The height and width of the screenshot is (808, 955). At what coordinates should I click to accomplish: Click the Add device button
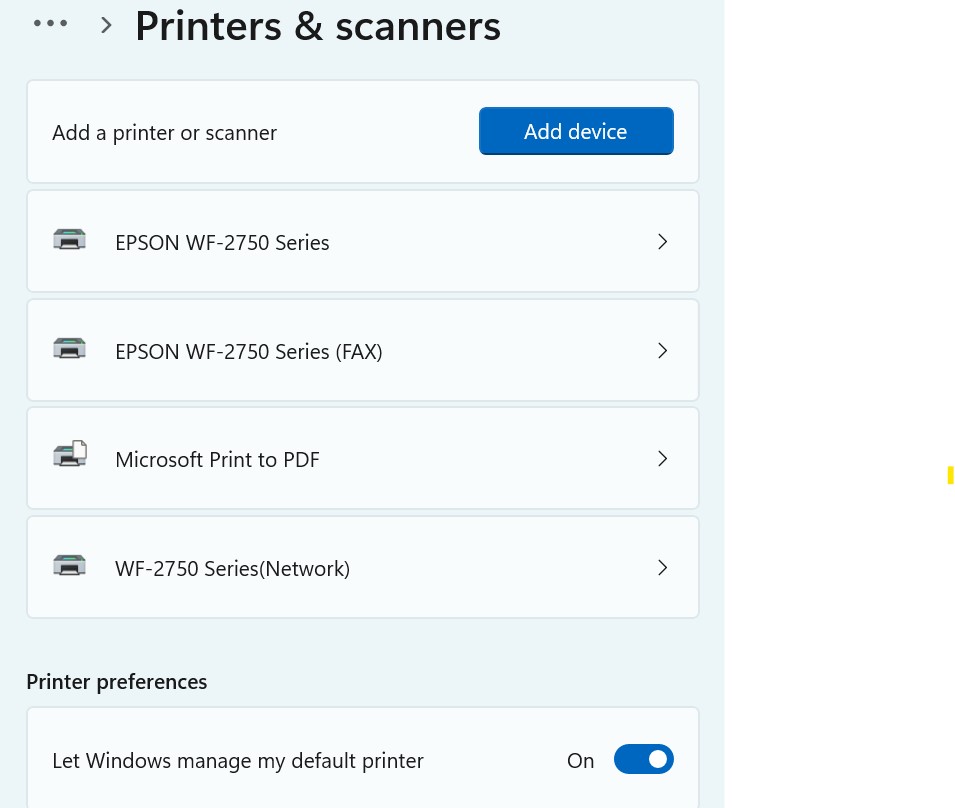(x=576, y=131)
